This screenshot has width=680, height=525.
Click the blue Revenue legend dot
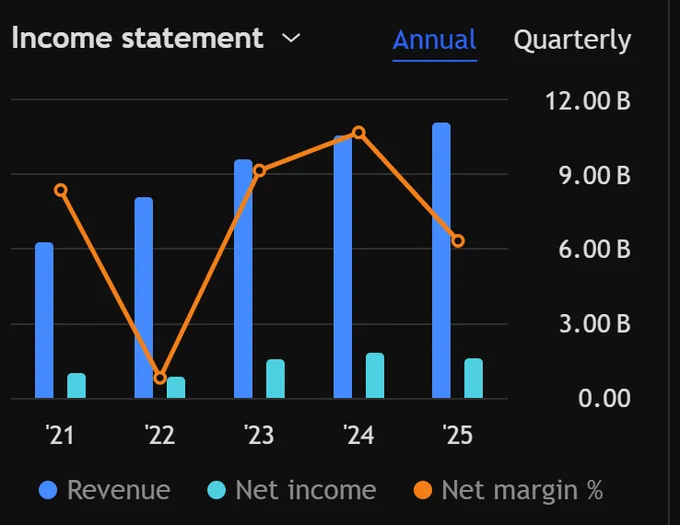[x=48, y=490]
